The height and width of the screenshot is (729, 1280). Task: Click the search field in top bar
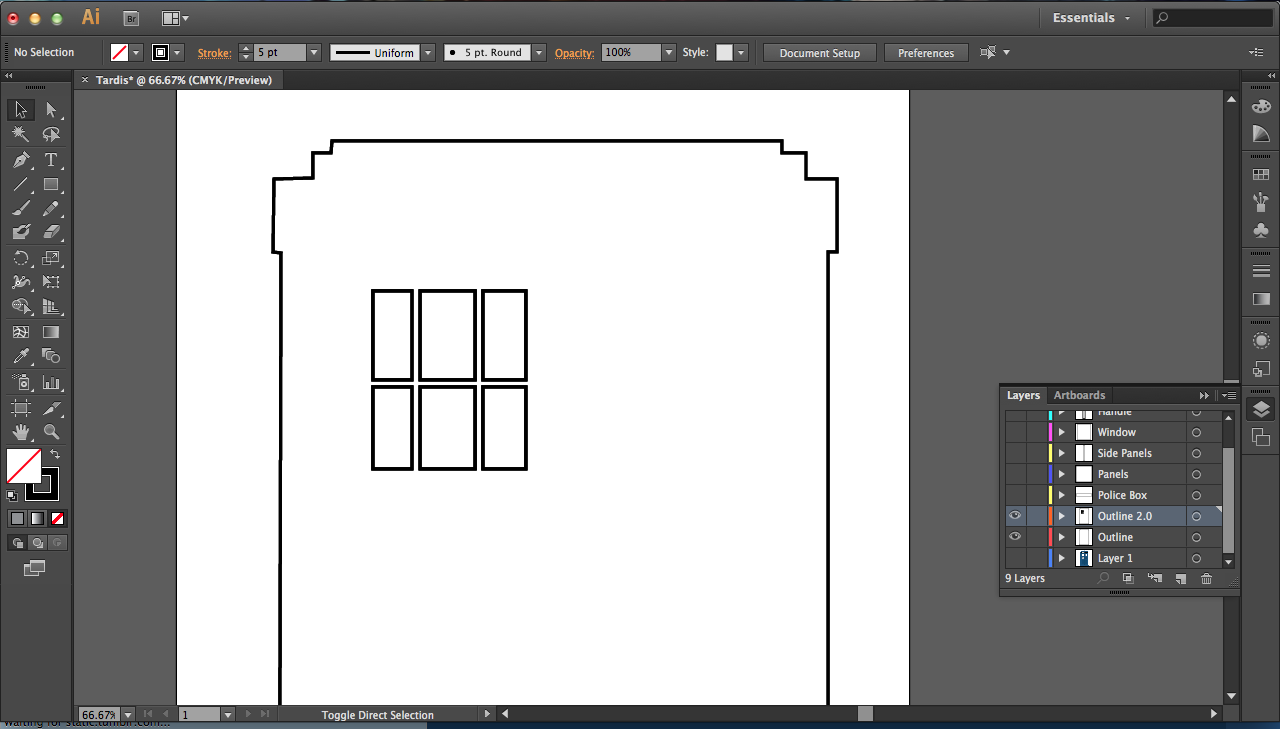(1212, 18)
